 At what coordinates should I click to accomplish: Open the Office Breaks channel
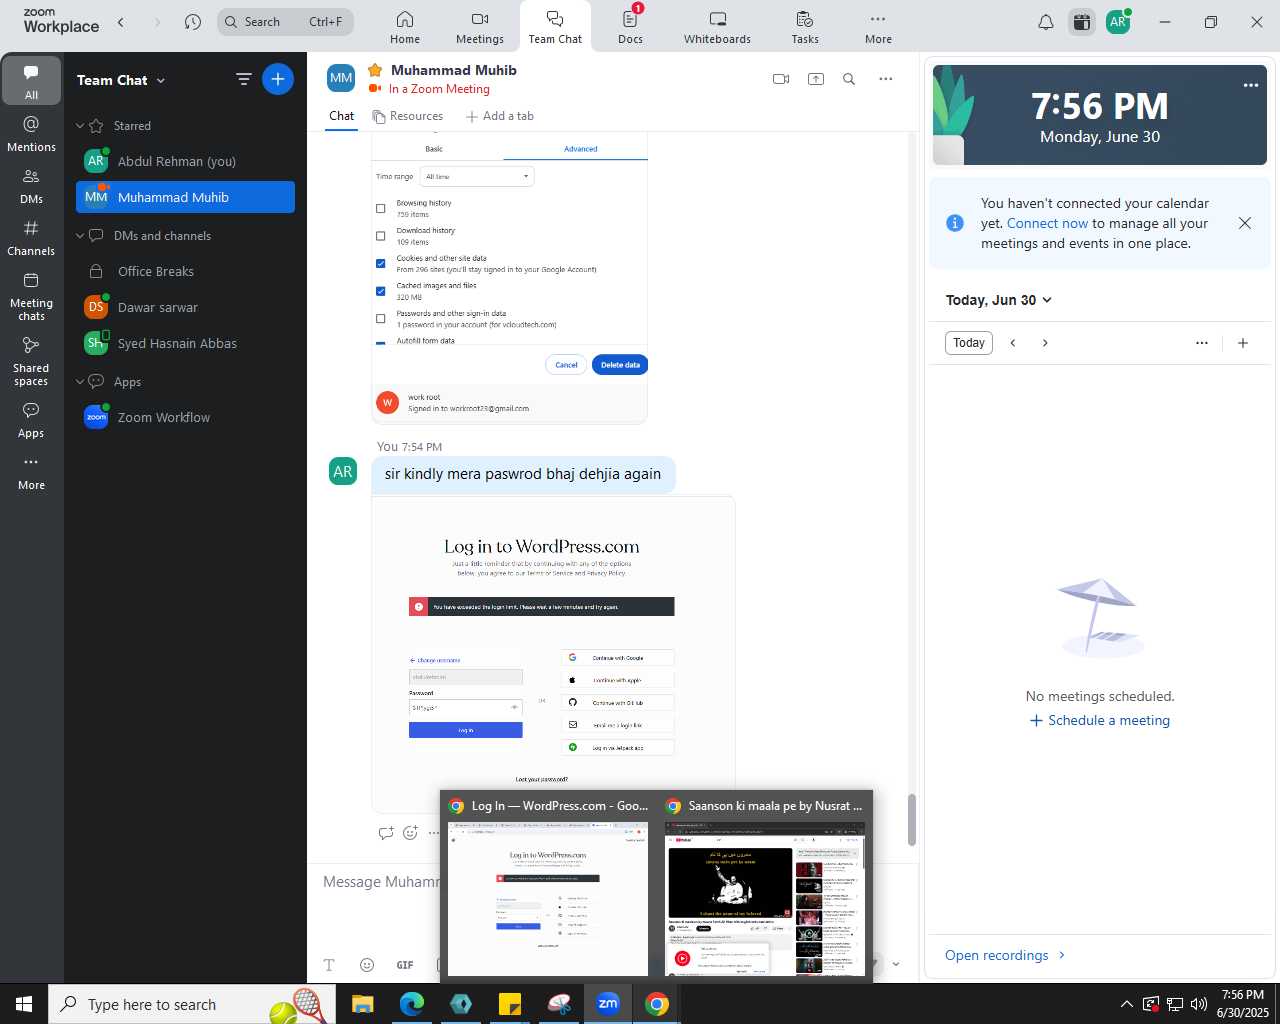(185, 271)
